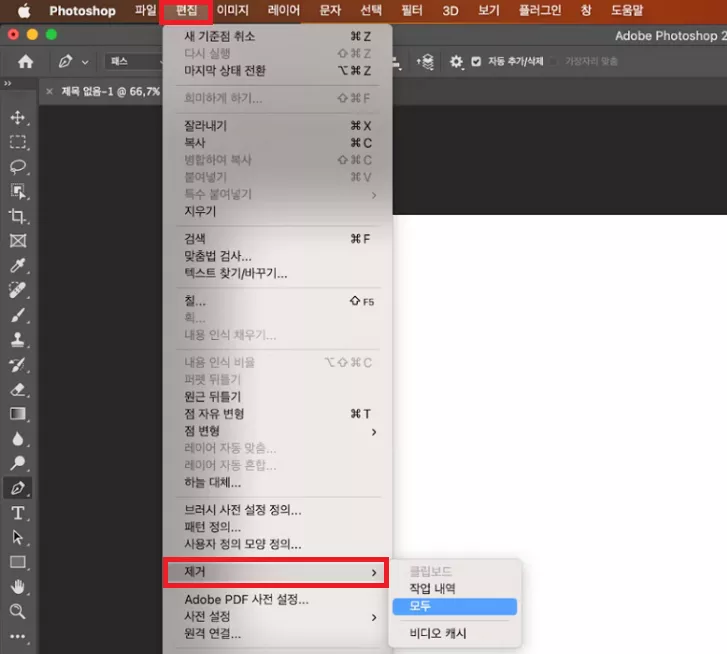727x654 pixels.
Task: Open the 칠... fill item
Action: pos(278,301)
